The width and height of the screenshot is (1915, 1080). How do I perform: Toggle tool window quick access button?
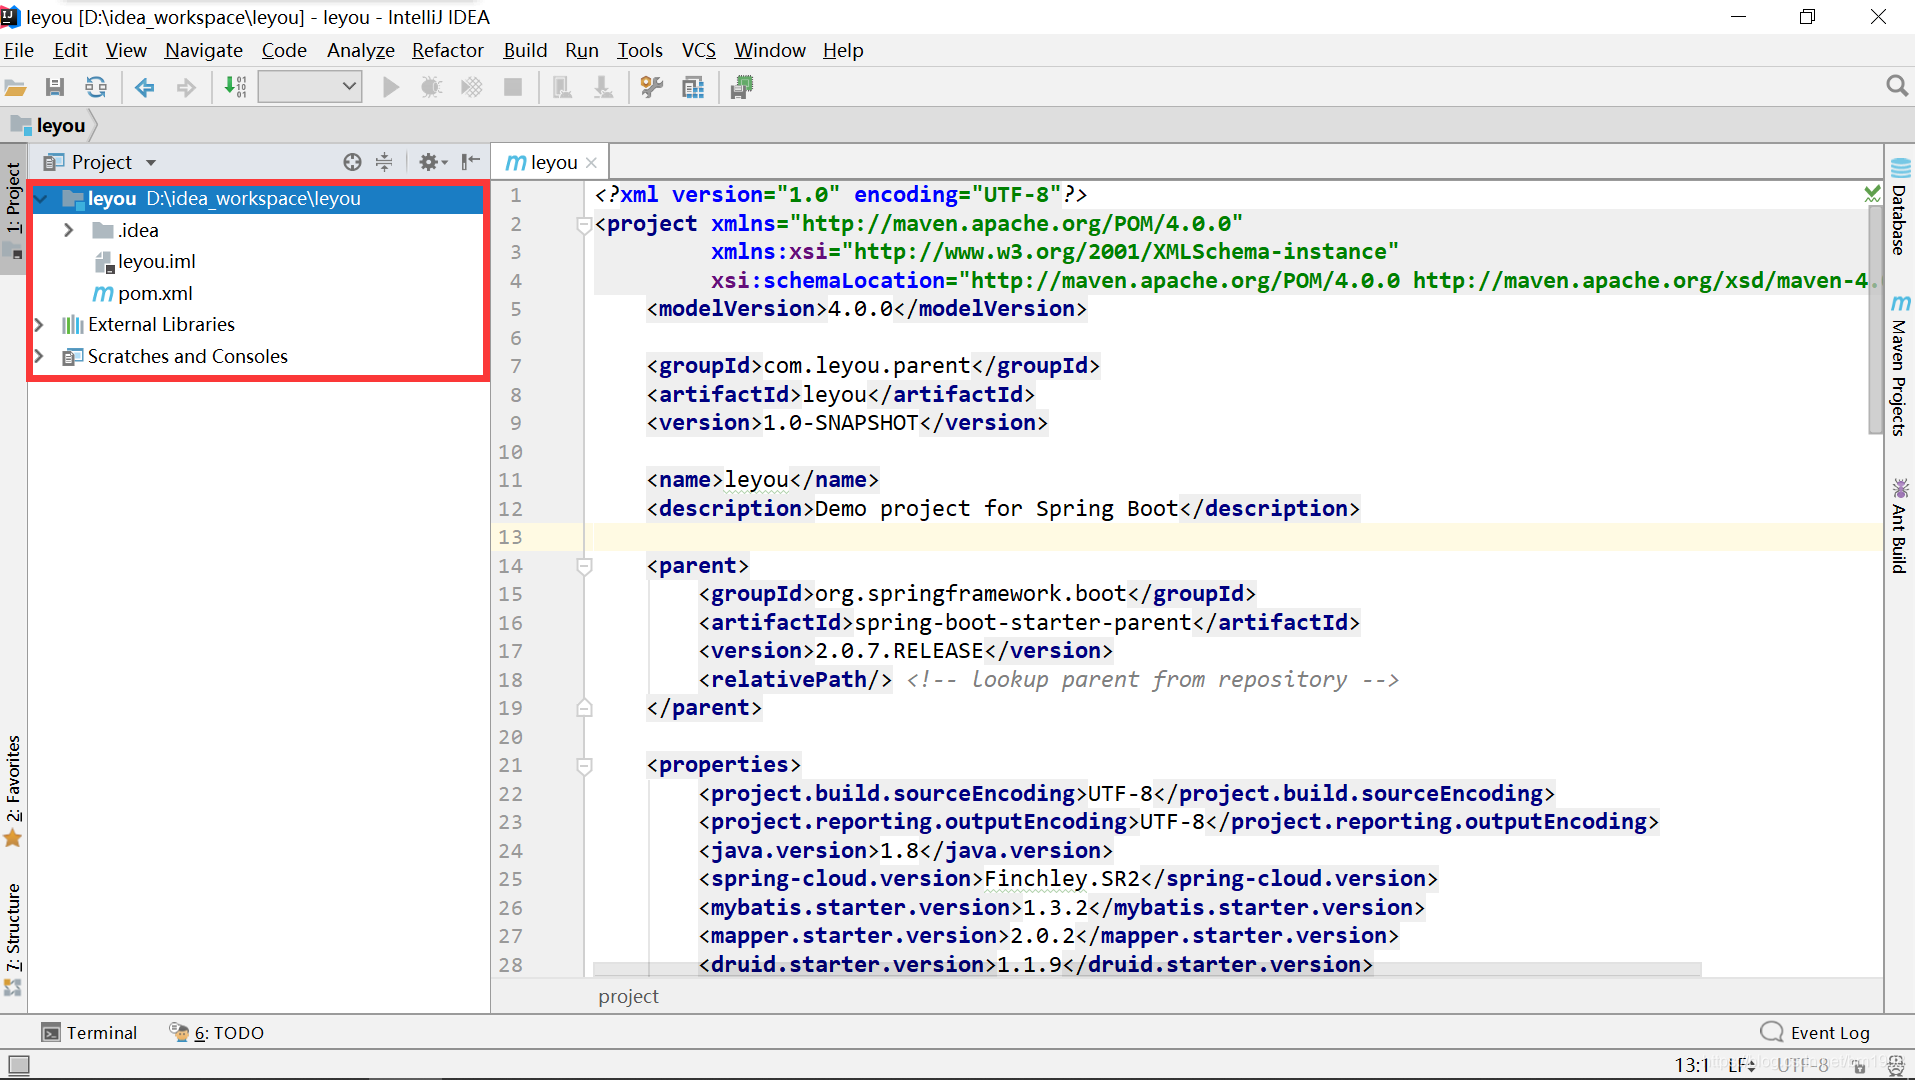point(18,1065)
